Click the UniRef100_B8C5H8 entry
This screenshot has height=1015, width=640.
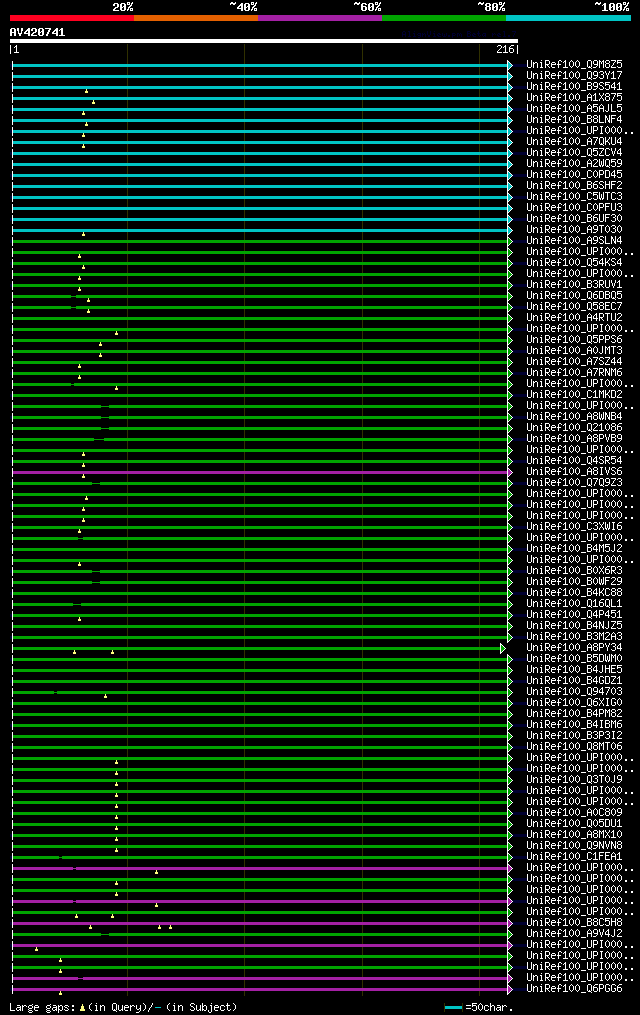click(574, 923)
